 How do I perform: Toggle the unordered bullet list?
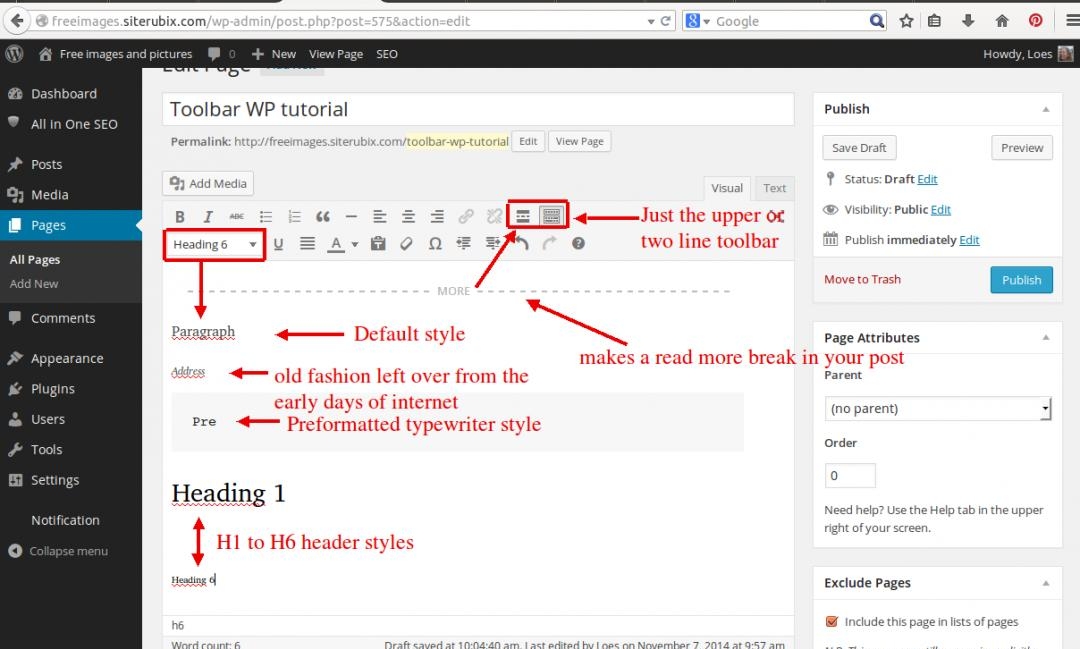(x=265, y=216)
